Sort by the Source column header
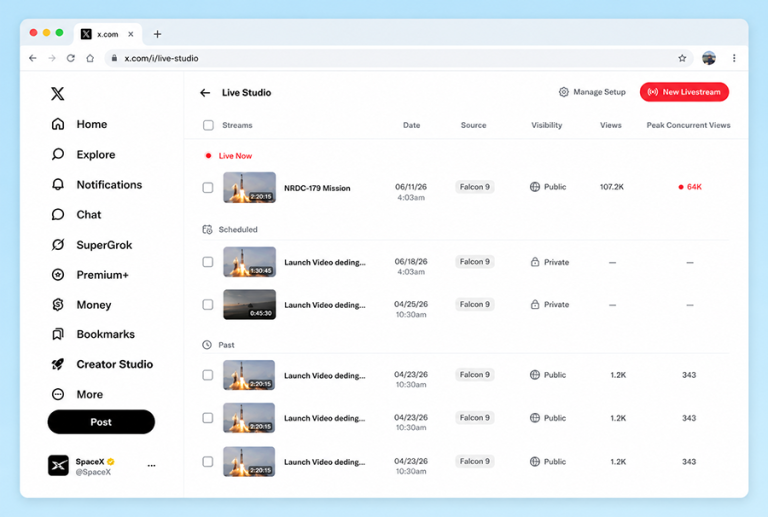The image size is (768, 517). pos(473,125)
